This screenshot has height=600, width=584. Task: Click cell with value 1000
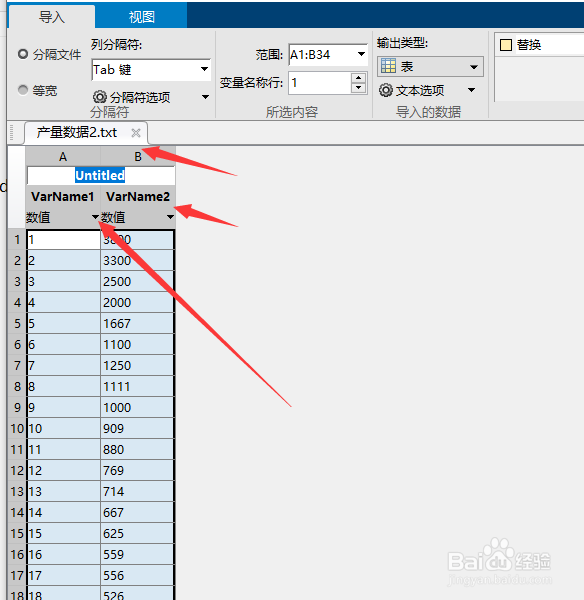point(137,408)
